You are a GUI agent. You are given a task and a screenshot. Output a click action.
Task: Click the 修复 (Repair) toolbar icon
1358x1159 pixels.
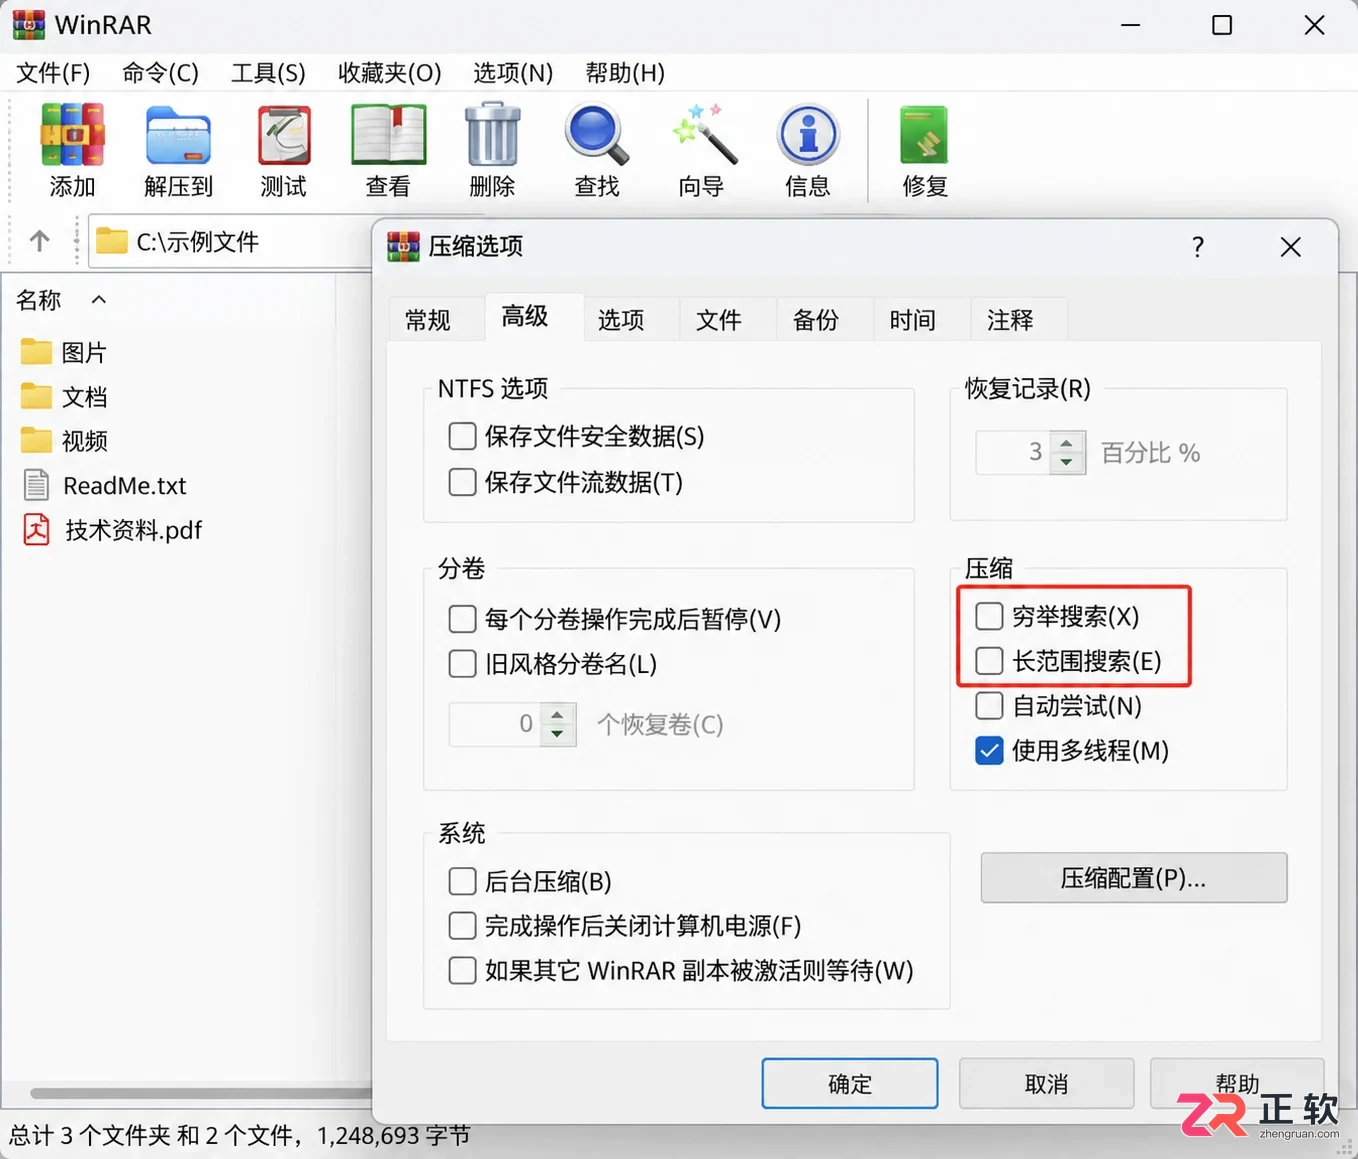click(924, 135)
